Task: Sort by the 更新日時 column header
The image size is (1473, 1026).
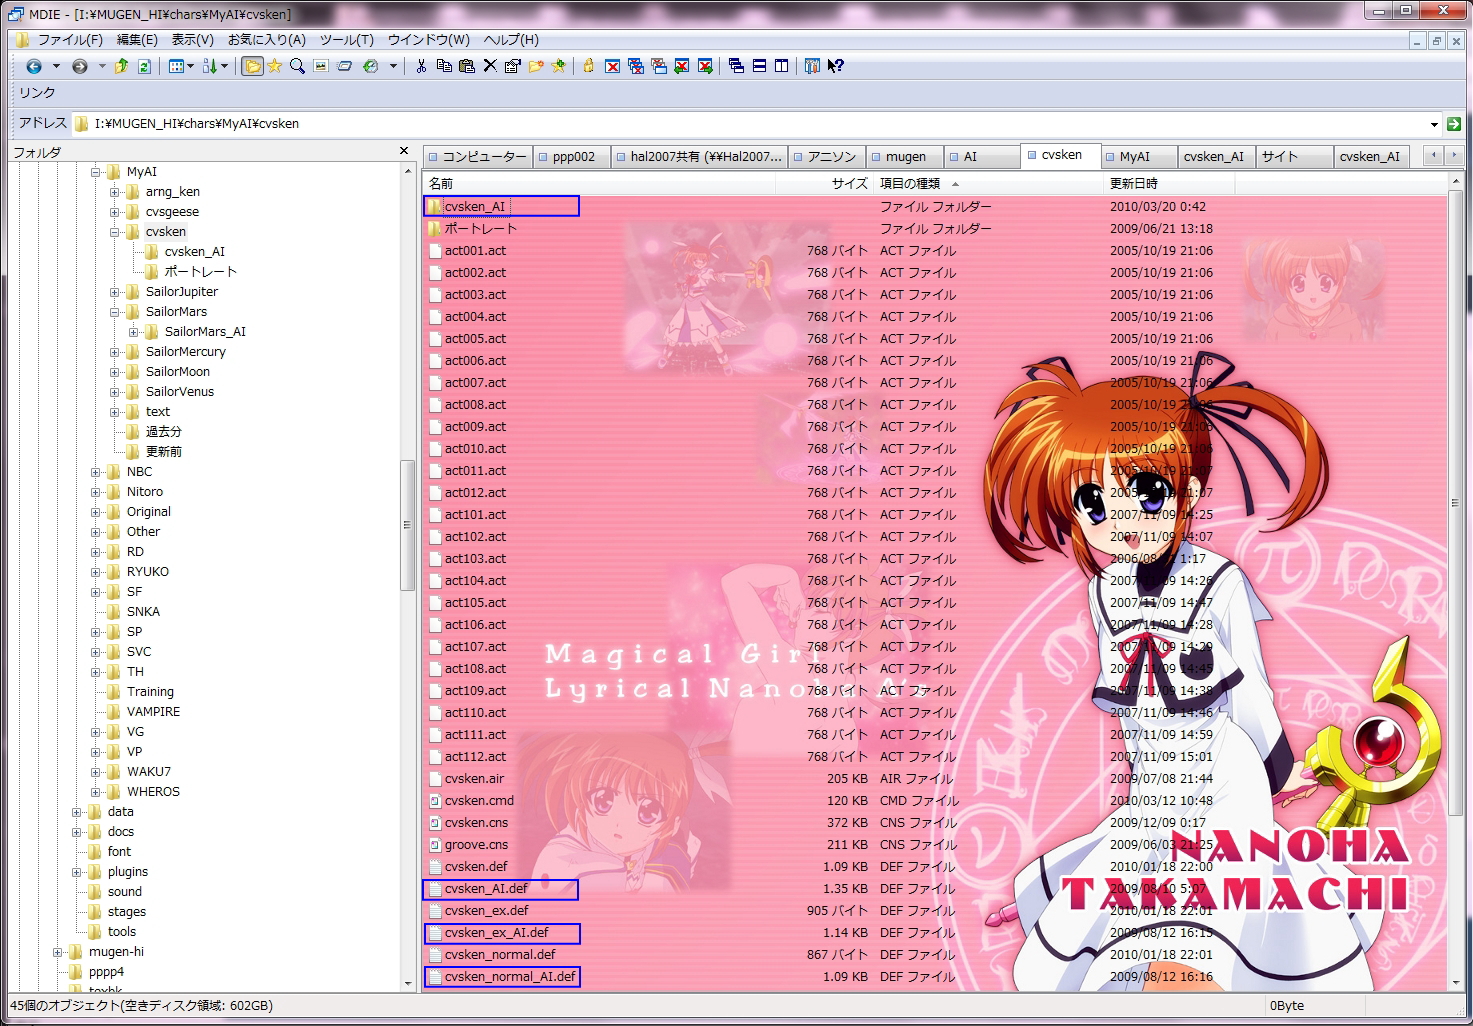Action: coord(1134,184)
